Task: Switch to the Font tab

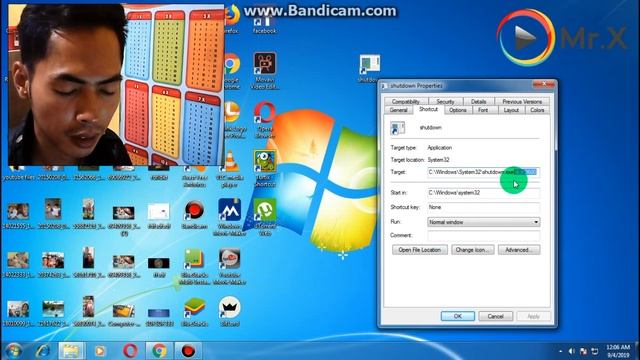Action: (x=483, y=110)
